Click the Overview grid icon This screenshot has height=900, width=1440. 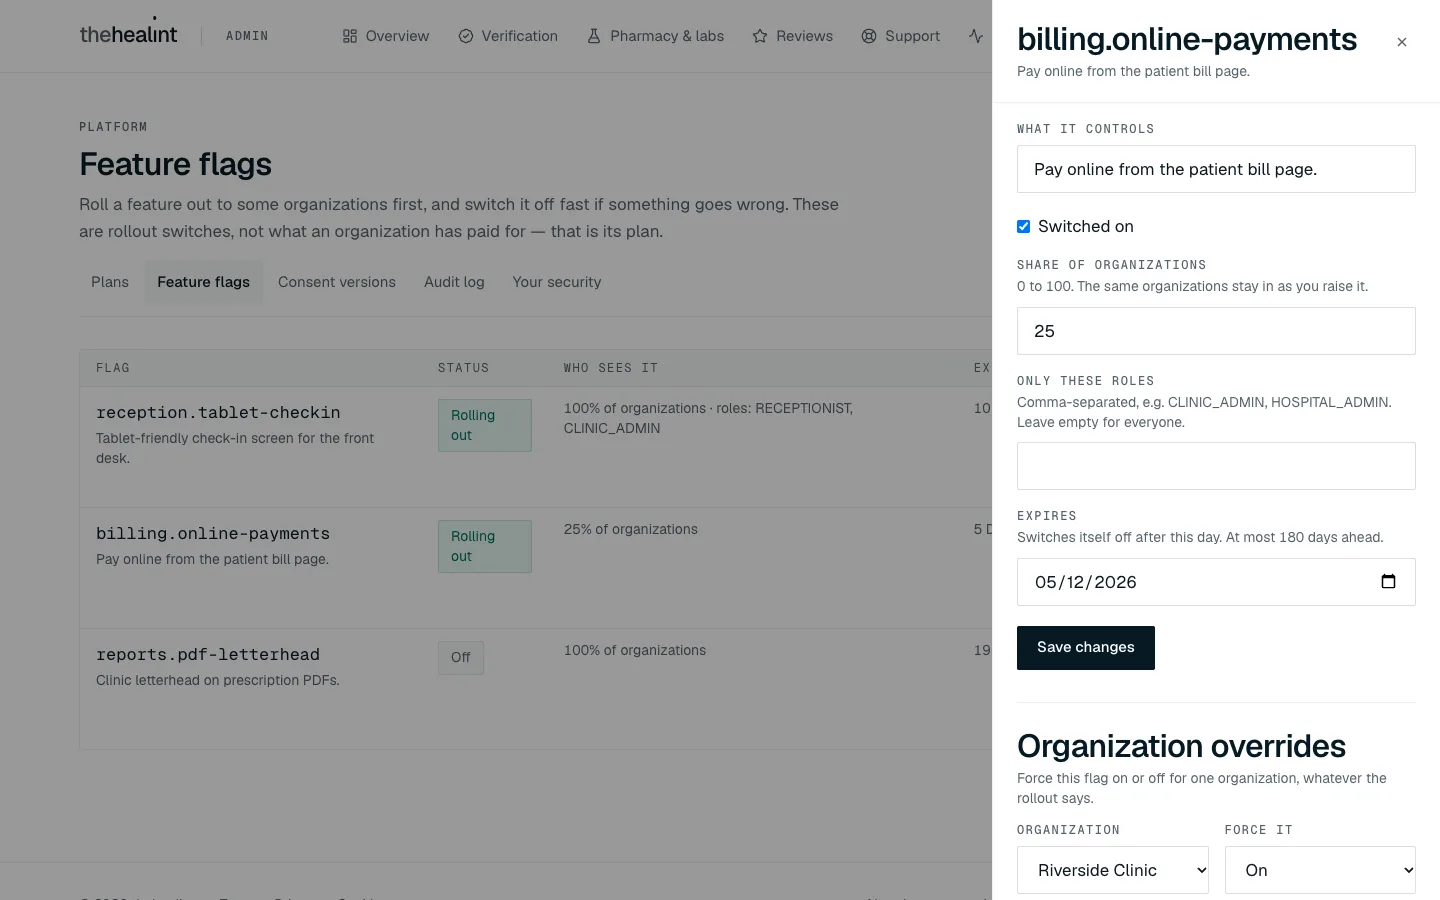point(350,36)
